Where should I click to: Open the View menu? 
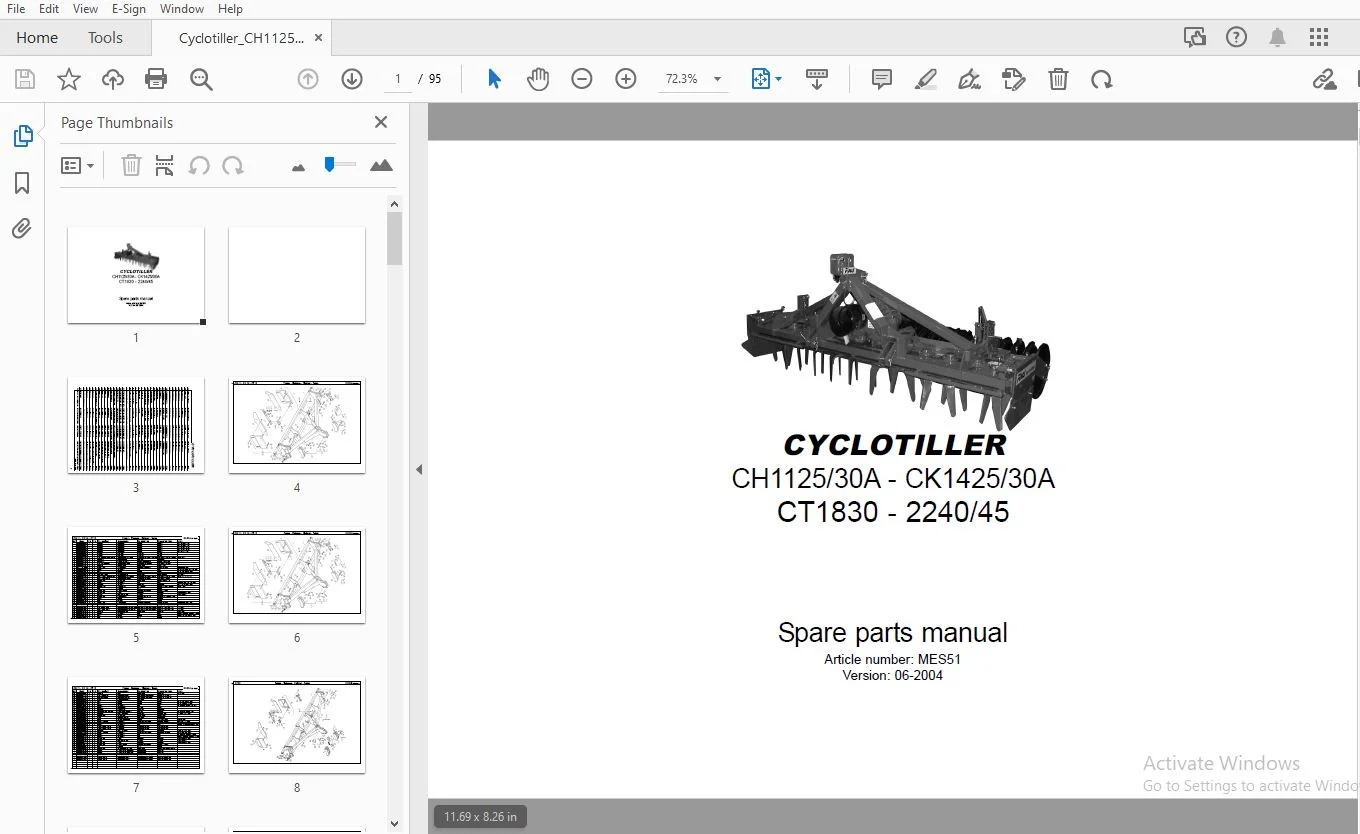pos(86,9)
